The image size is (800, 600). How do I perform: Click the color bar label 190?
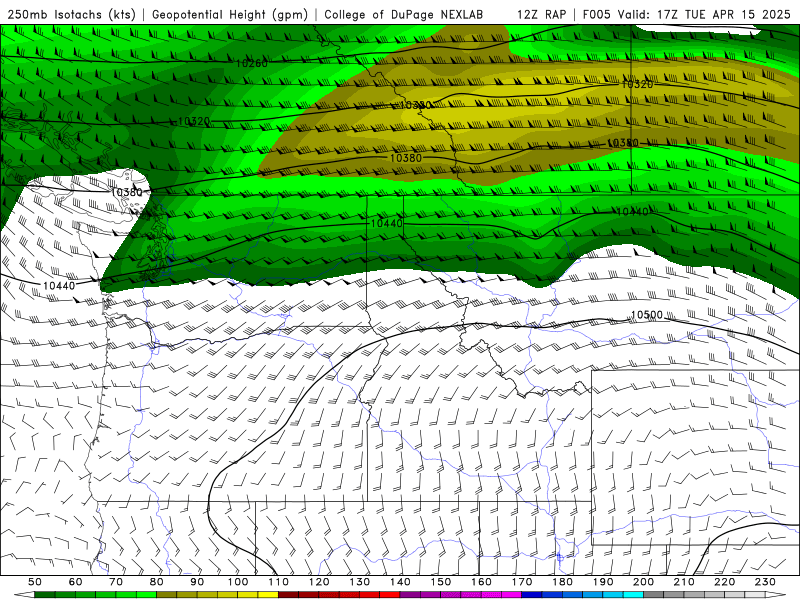click(x=603, y=582)
